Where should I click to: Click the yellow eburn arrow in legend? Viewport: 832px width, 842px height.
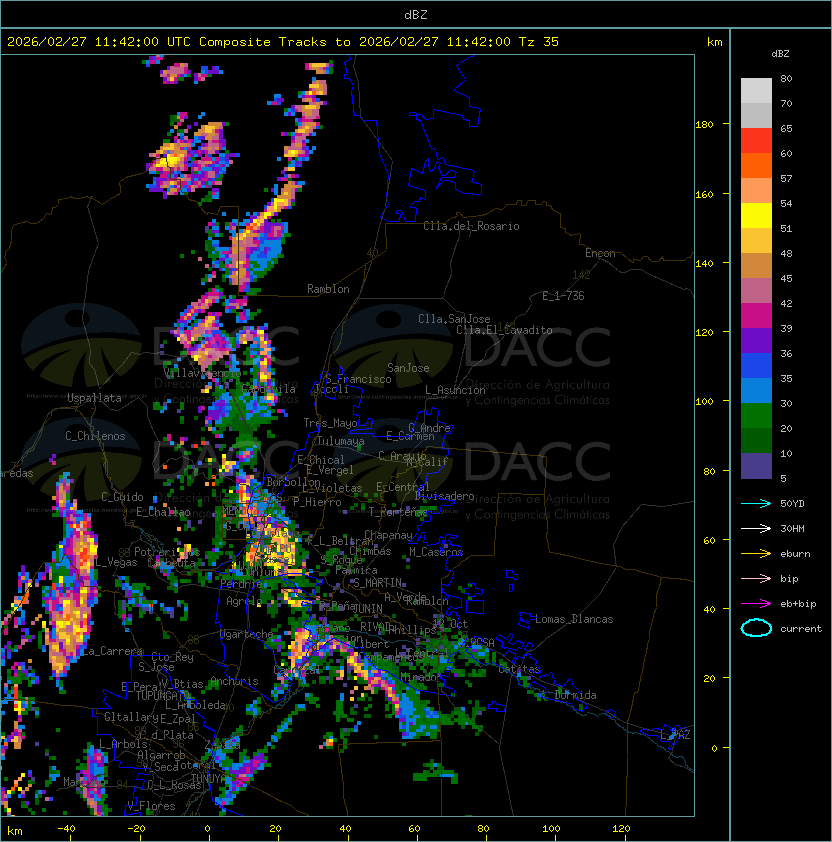756,554
